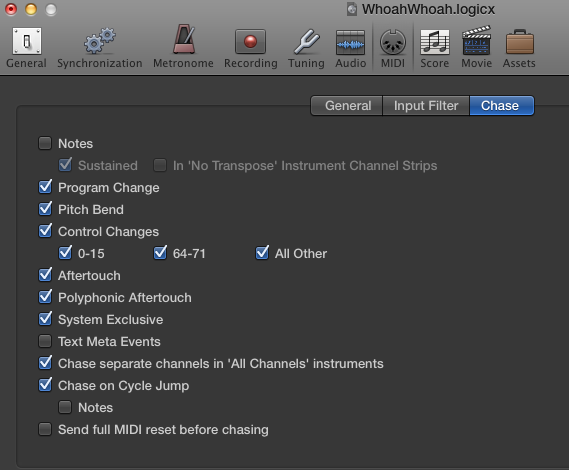Open Metronome settings icon

[184, 39]
